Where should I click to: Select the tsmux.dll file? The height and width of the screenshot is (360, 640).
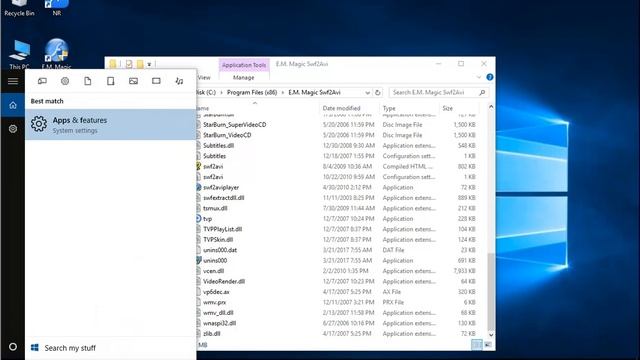pos(215,208)
